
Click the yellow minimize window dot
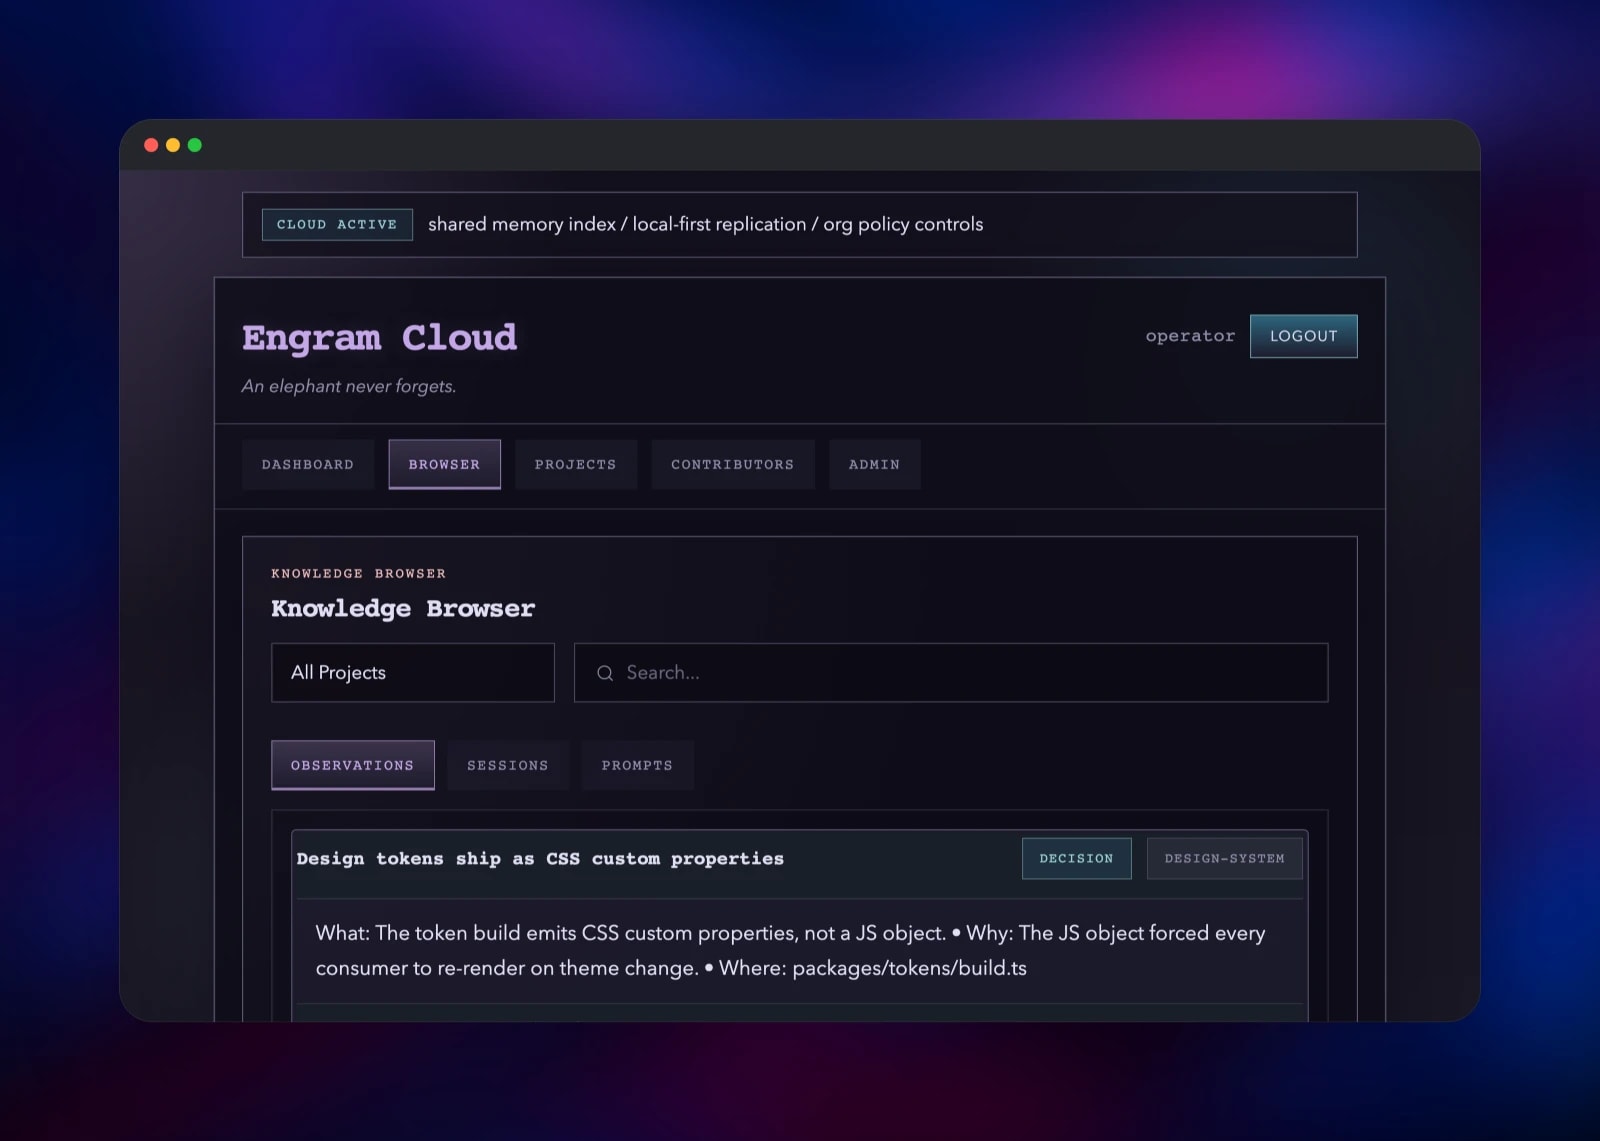point(173,145)
